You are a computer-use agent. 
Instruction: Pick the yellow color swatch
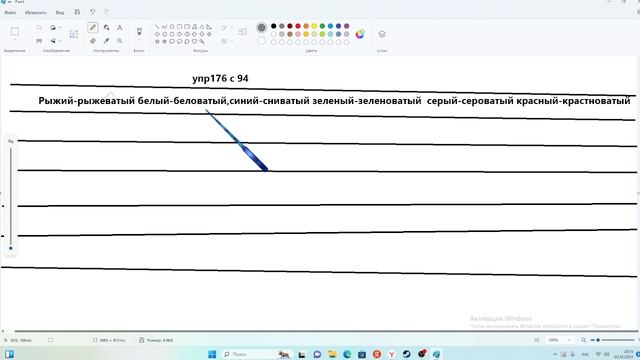tap(314, 26)
